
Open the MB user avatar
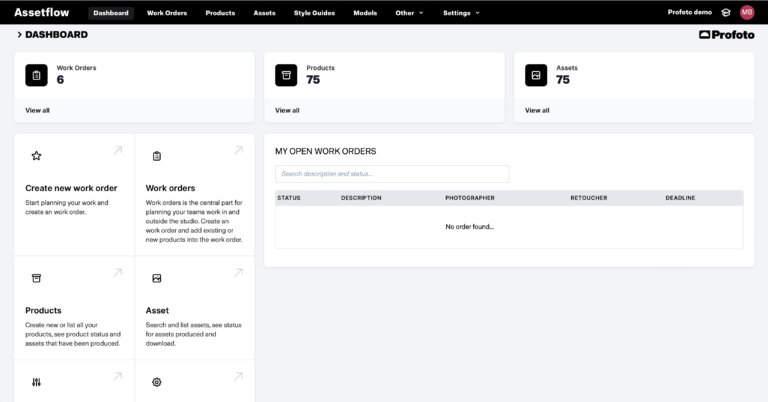pyautogui.click(x=747, y=12)
